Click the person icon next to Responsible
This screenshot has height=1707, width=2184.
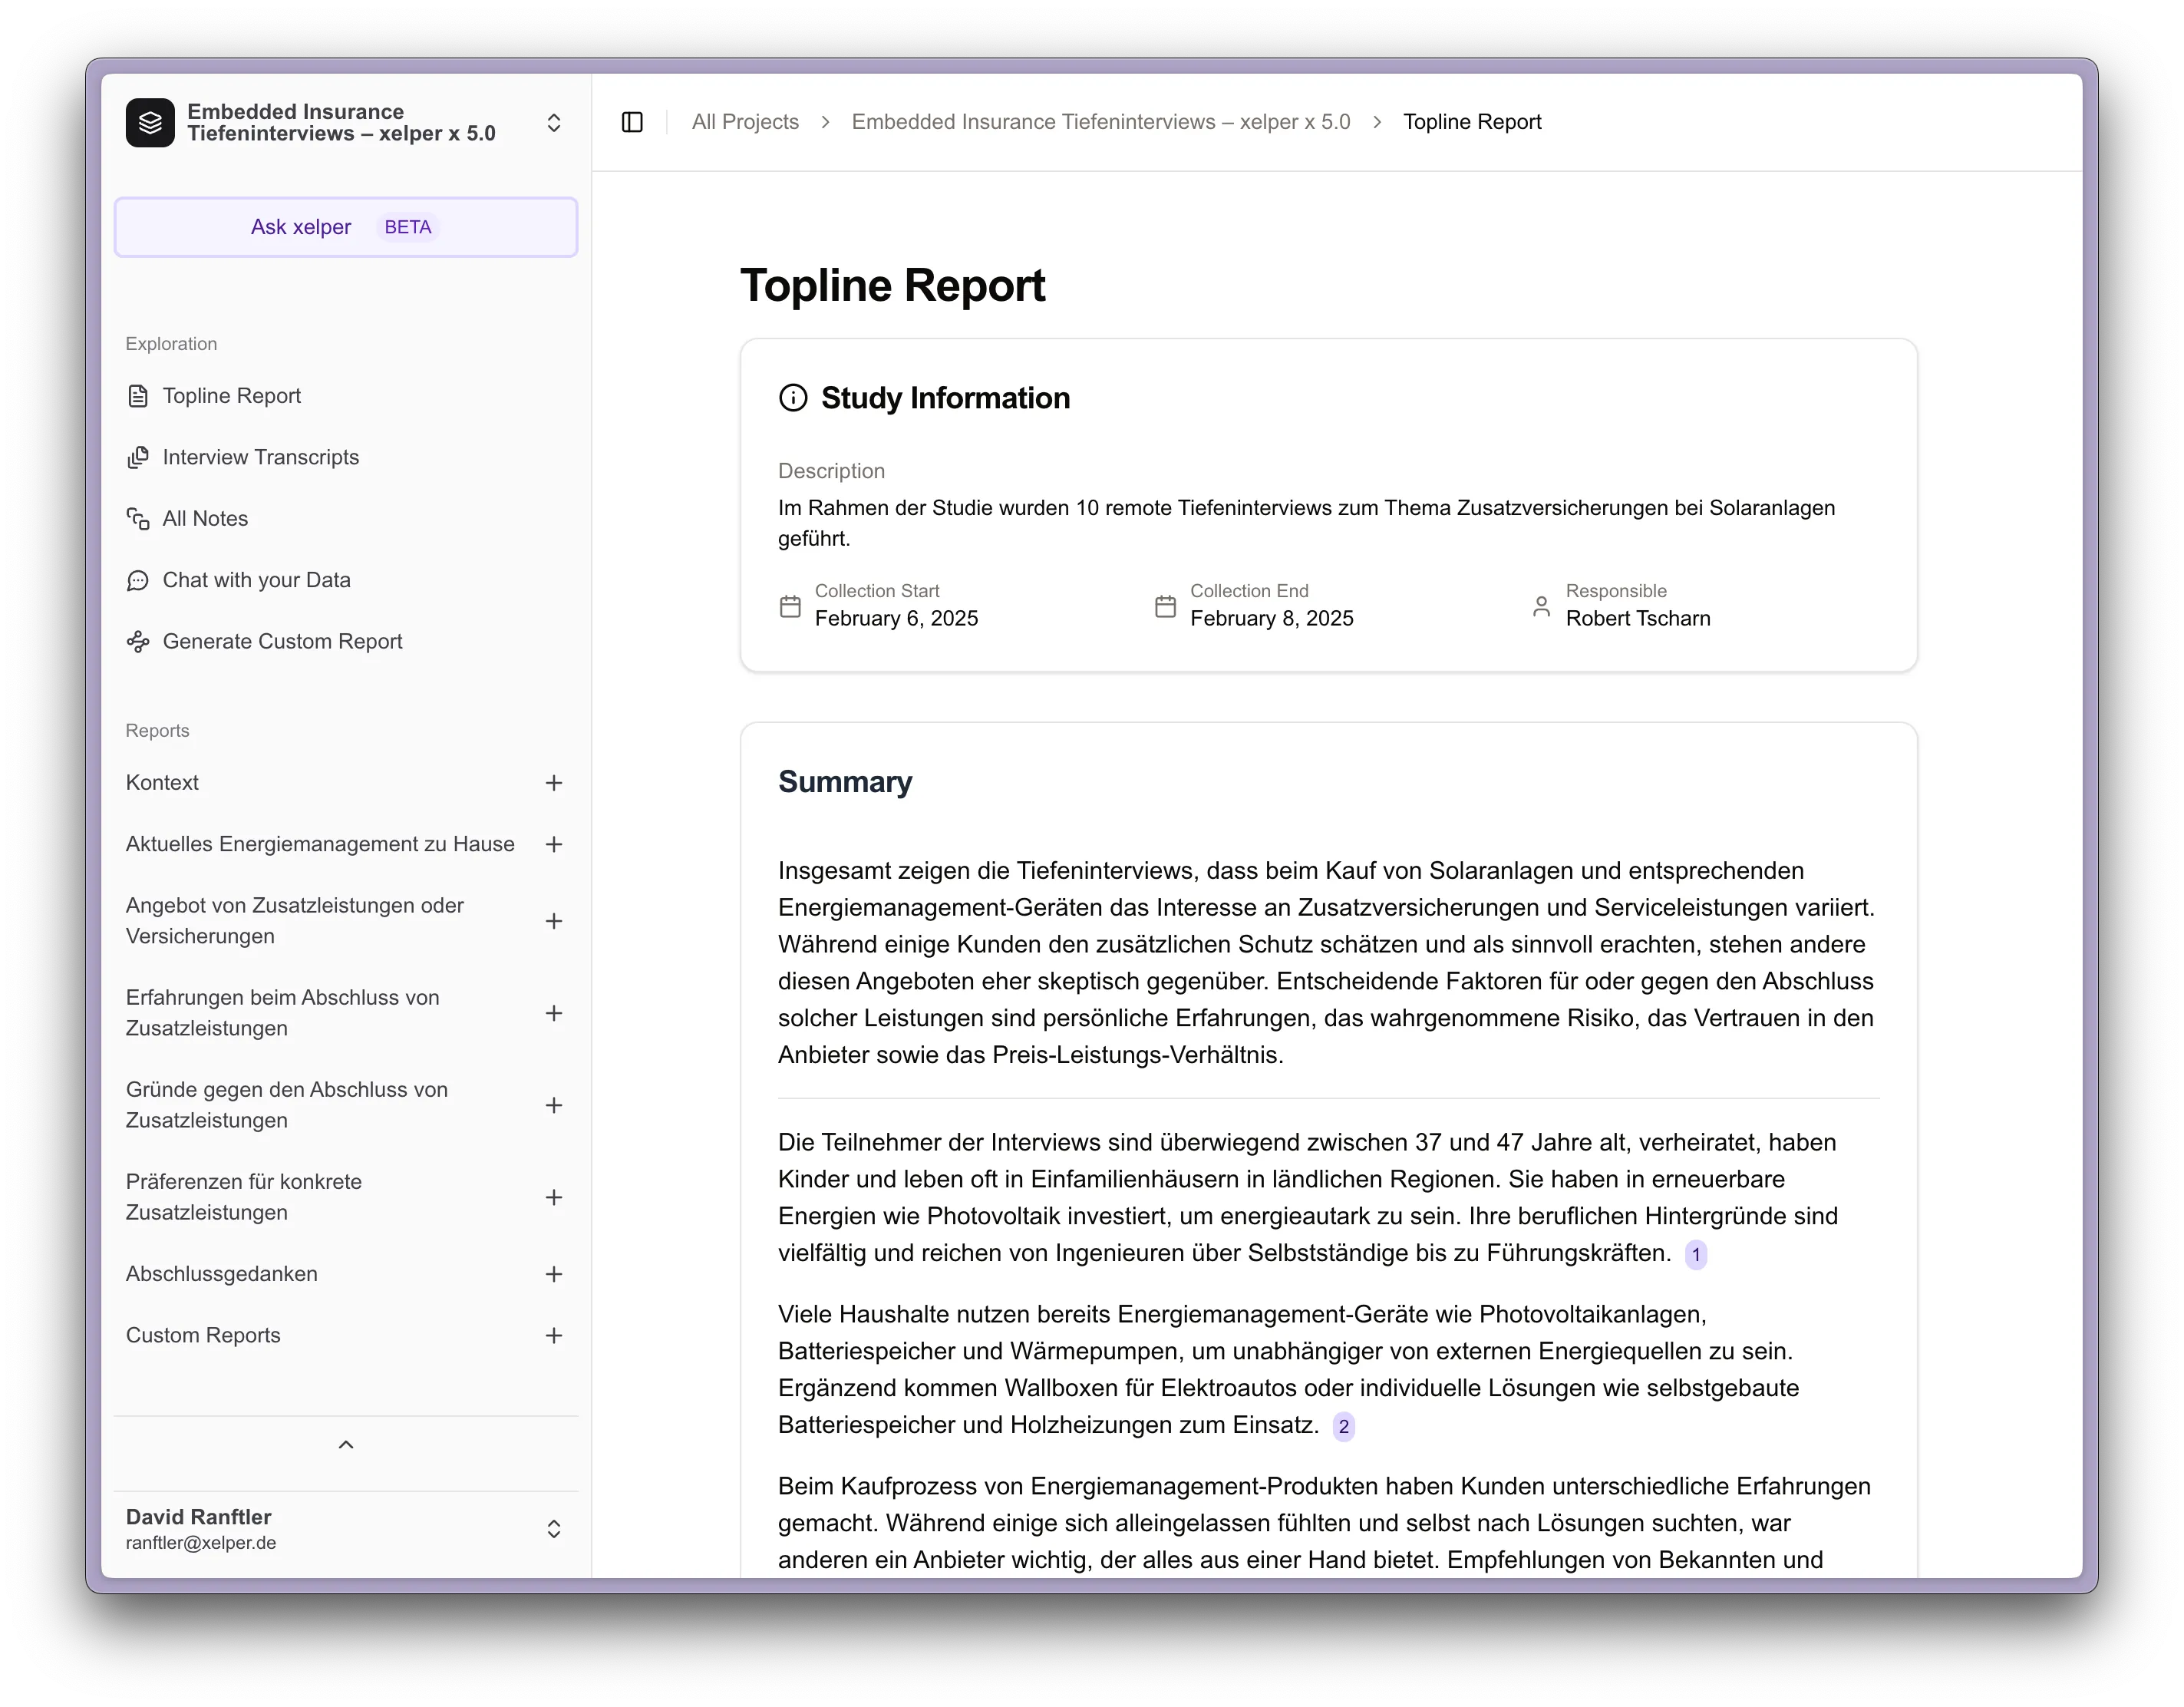click(1541, 606)
